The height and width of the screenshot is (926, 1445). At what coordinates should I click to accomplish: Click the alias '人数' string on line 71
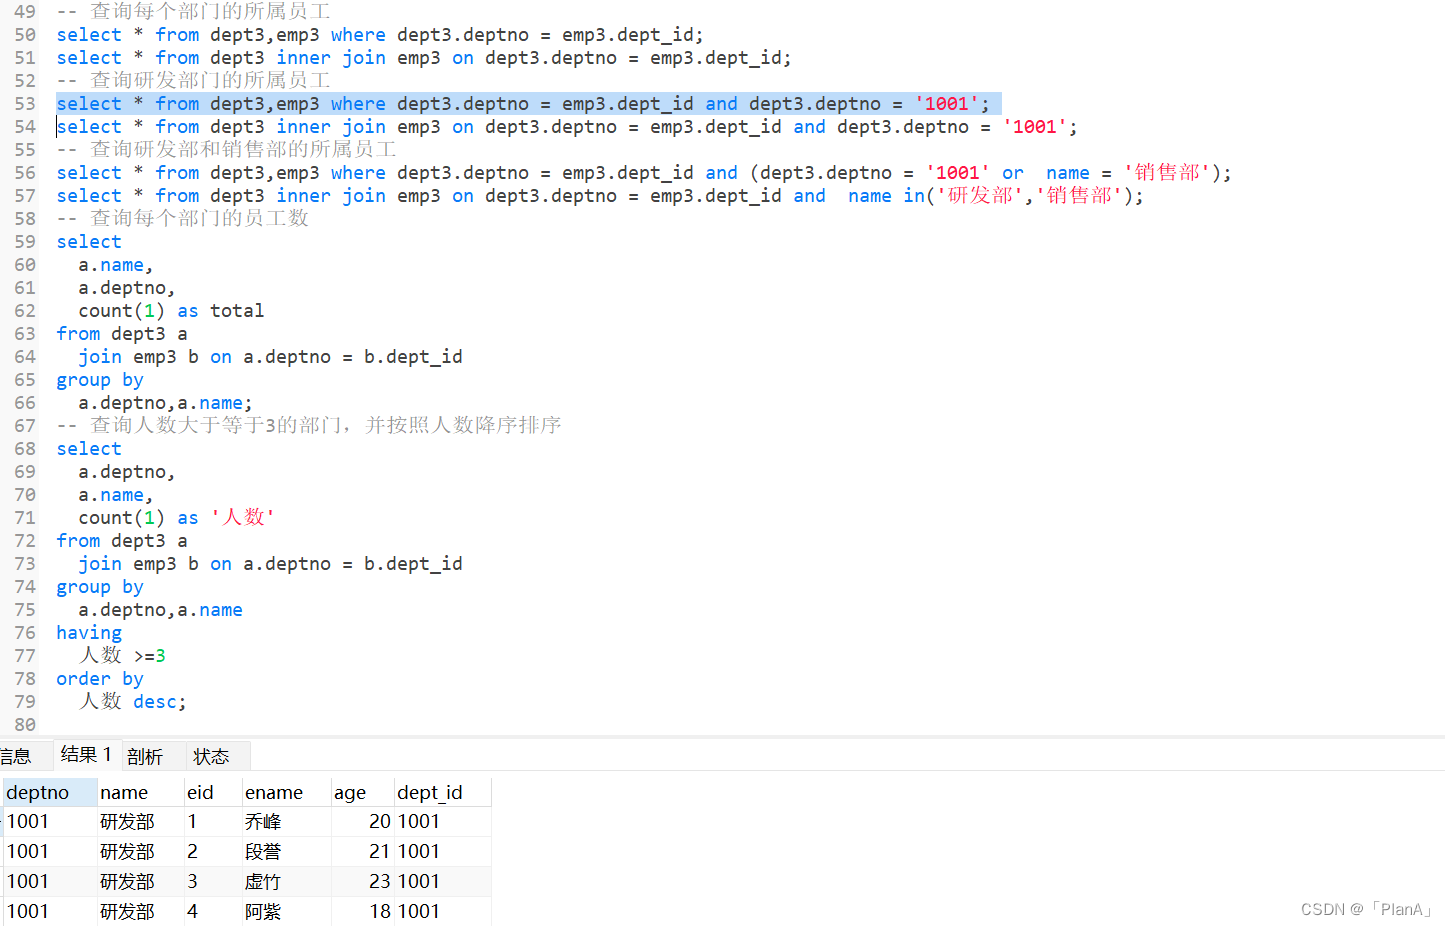pyautogui.click(x=243, y=518)
